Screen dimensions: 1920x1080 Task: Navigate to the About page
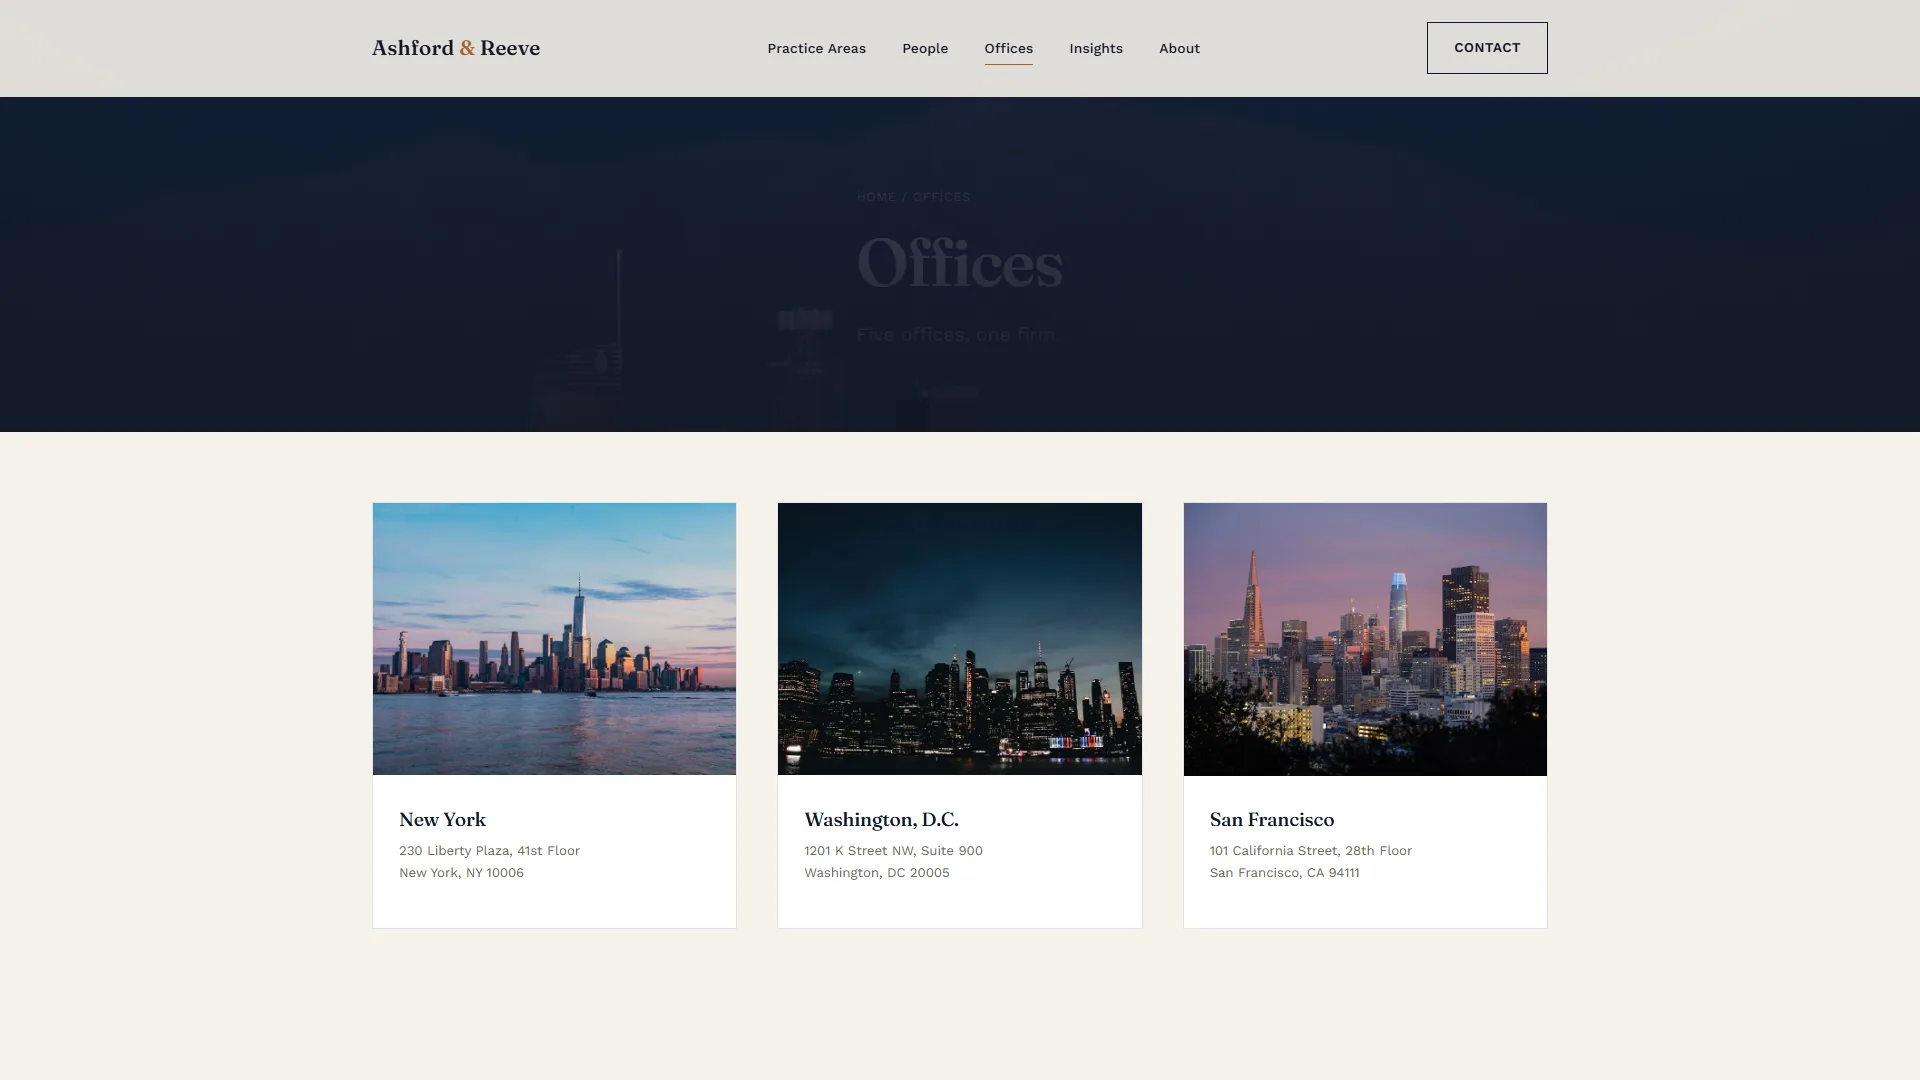tap(1179, 48)
